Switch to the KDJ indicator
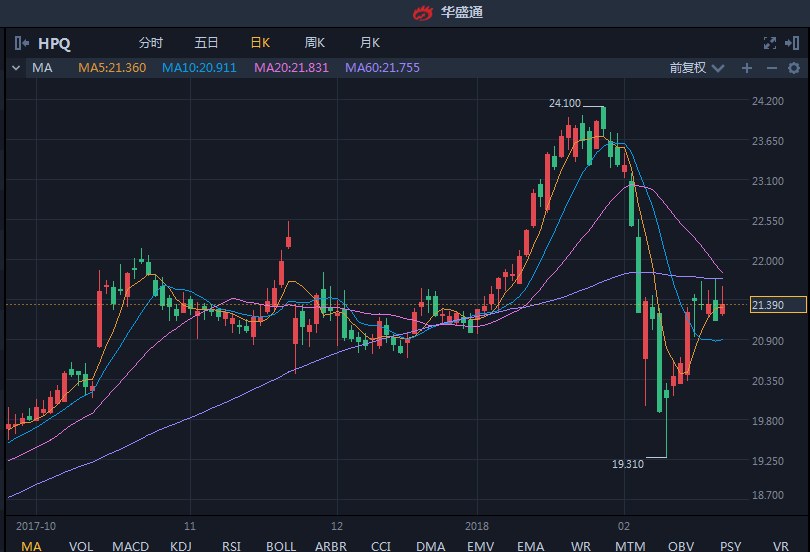The height and width of the screenshot is (552, 810). 181,545
